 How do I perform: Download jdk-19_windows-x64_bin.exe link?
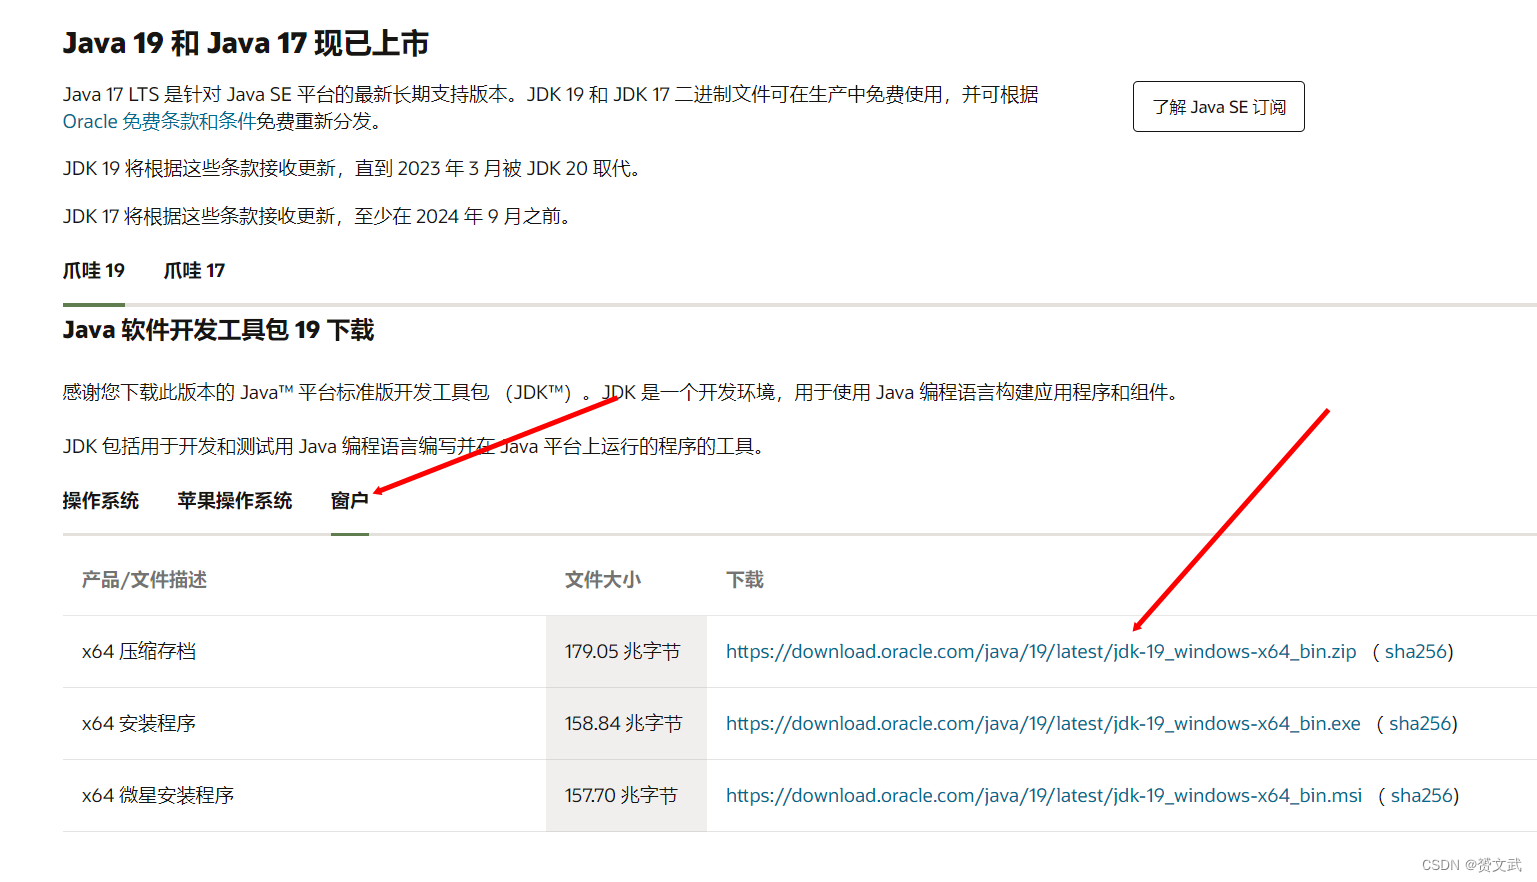1043,723
